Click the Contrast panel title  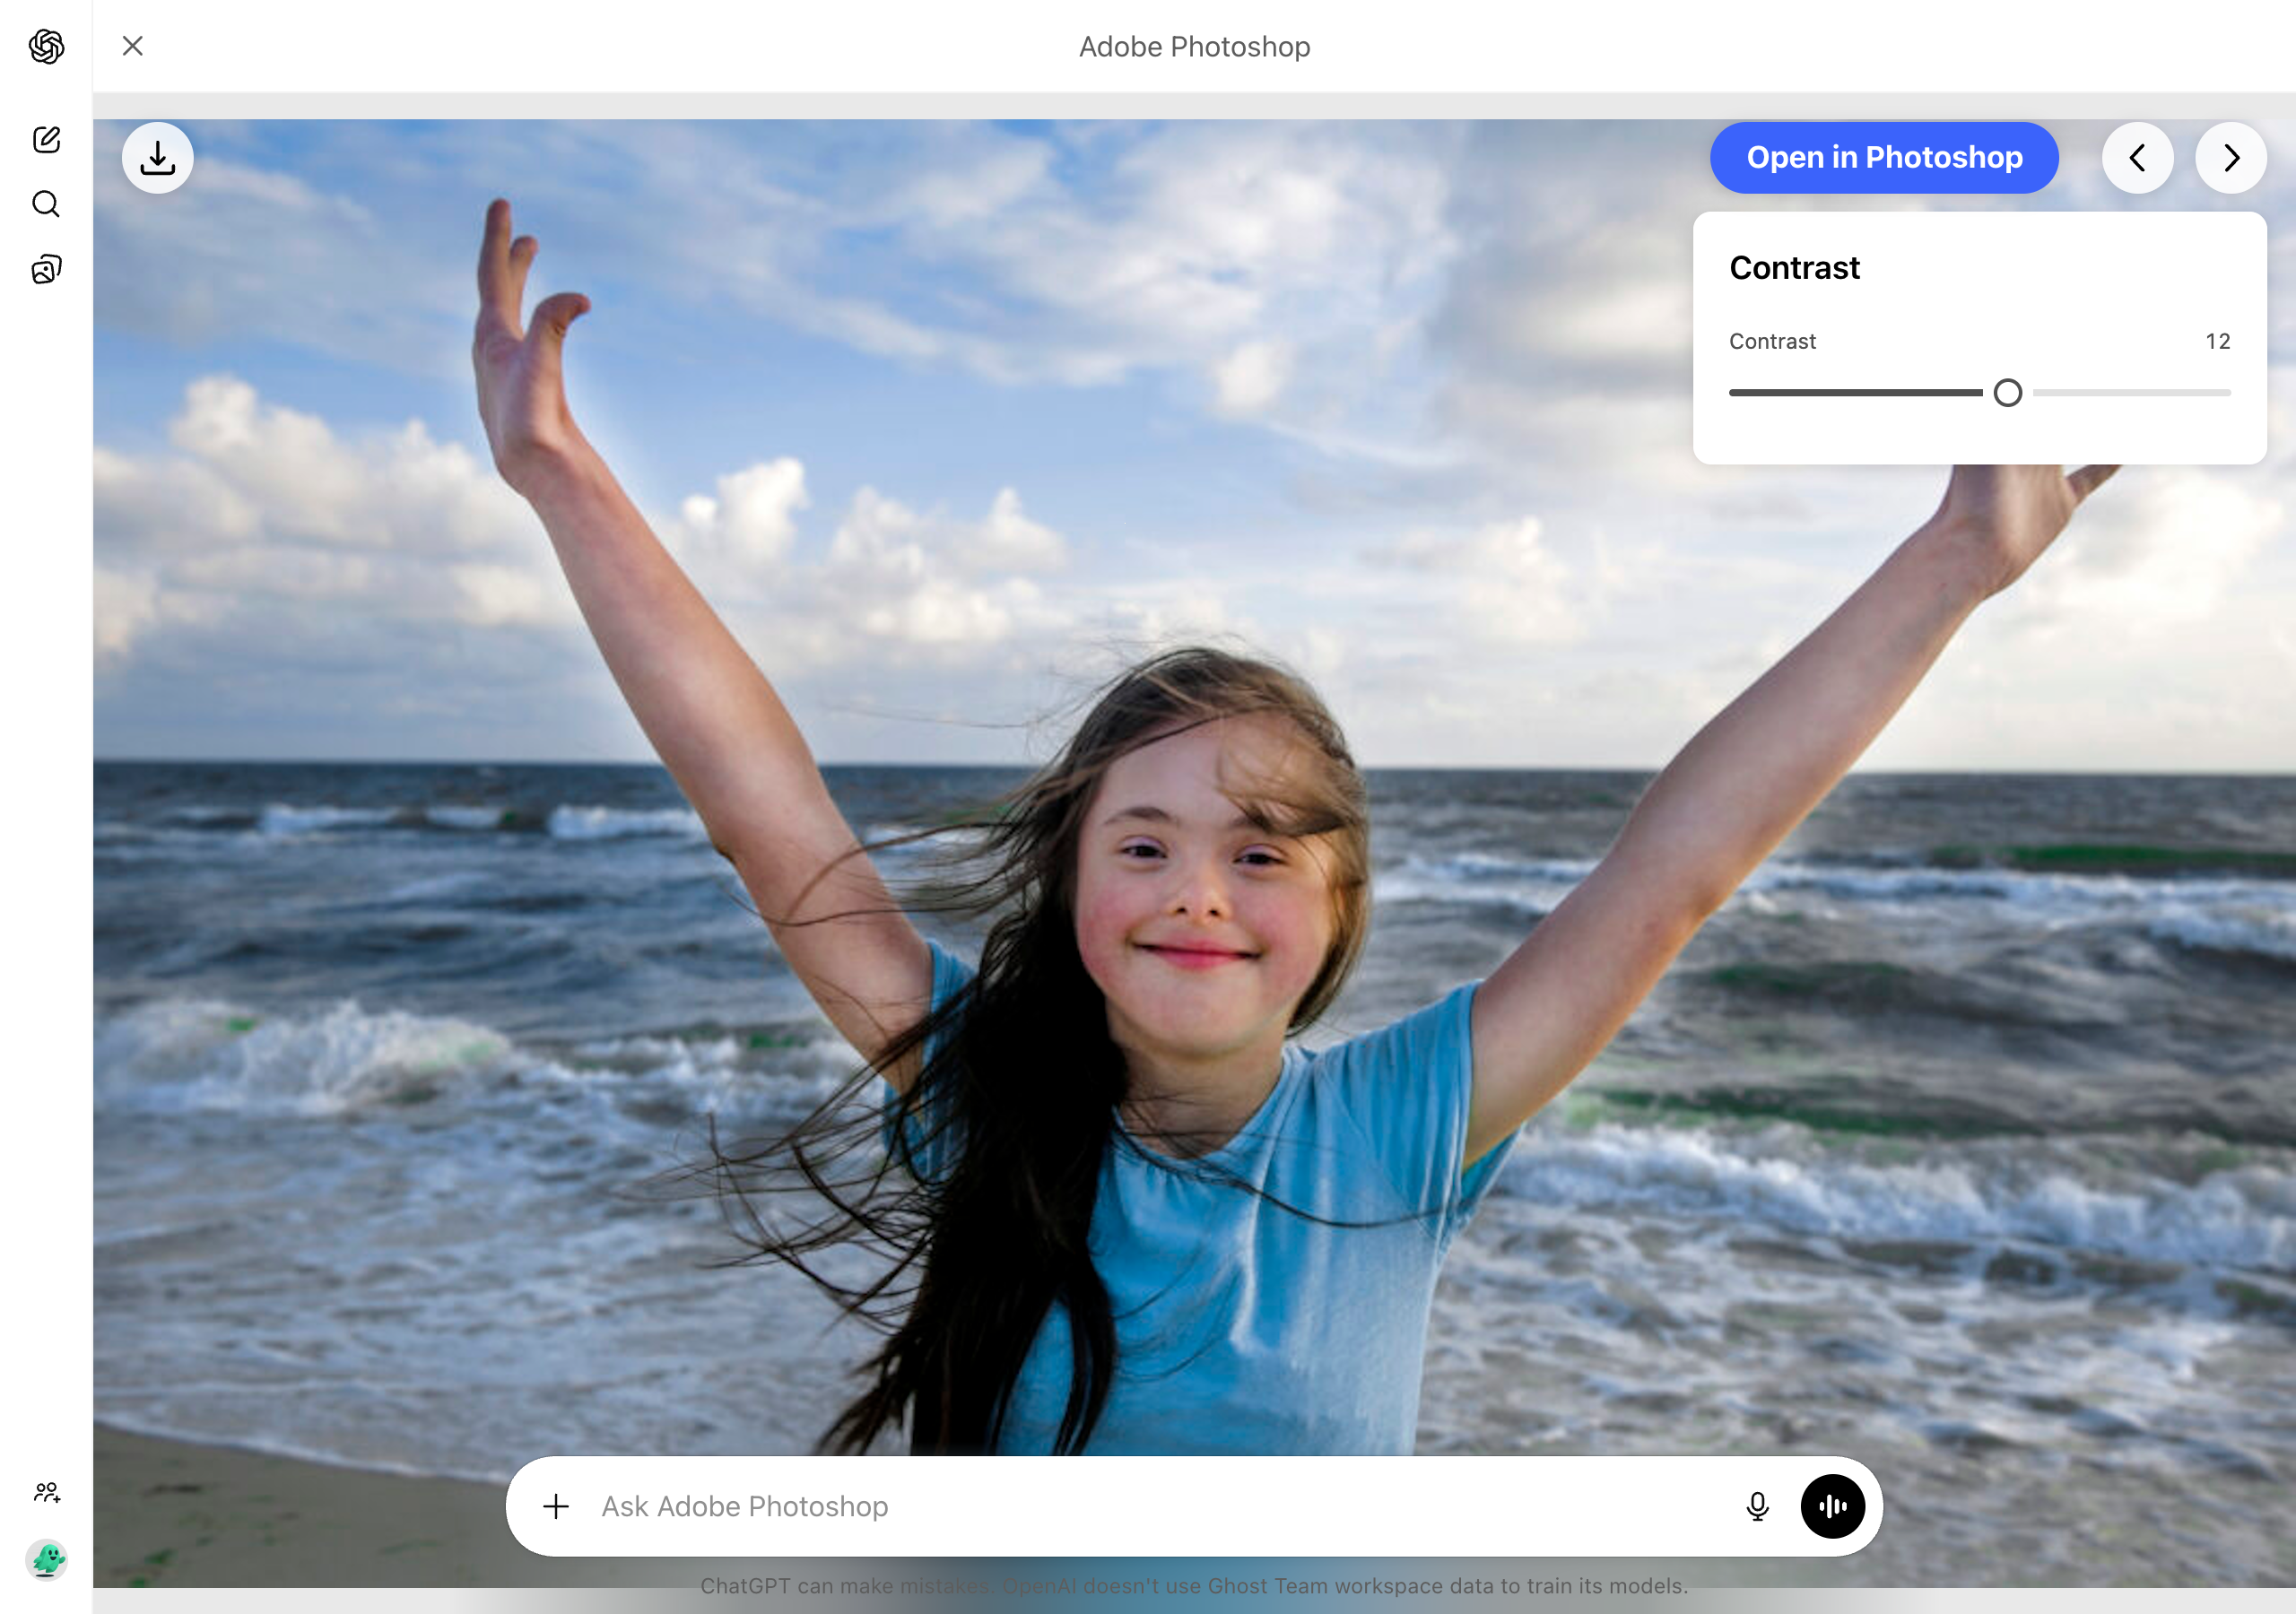pyautogui.click(x=1793, y=267)
